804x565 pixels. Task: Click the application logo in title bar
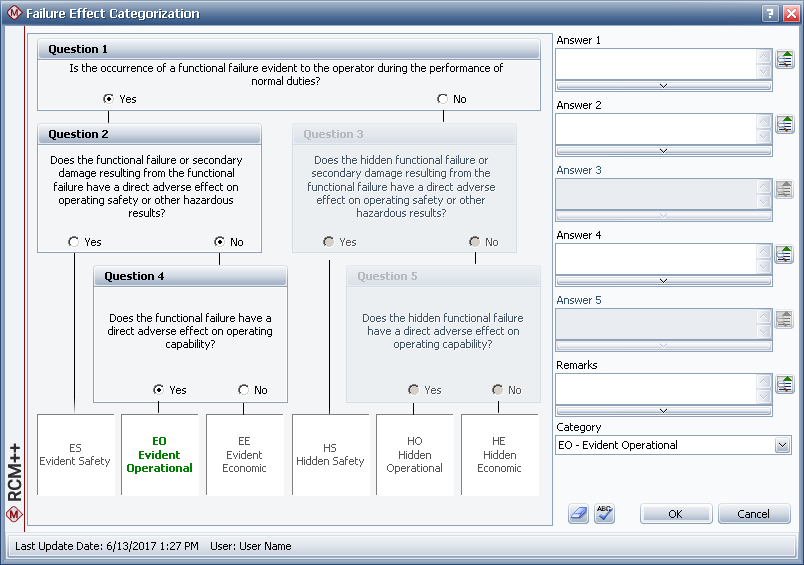click(x=12, y=14)
